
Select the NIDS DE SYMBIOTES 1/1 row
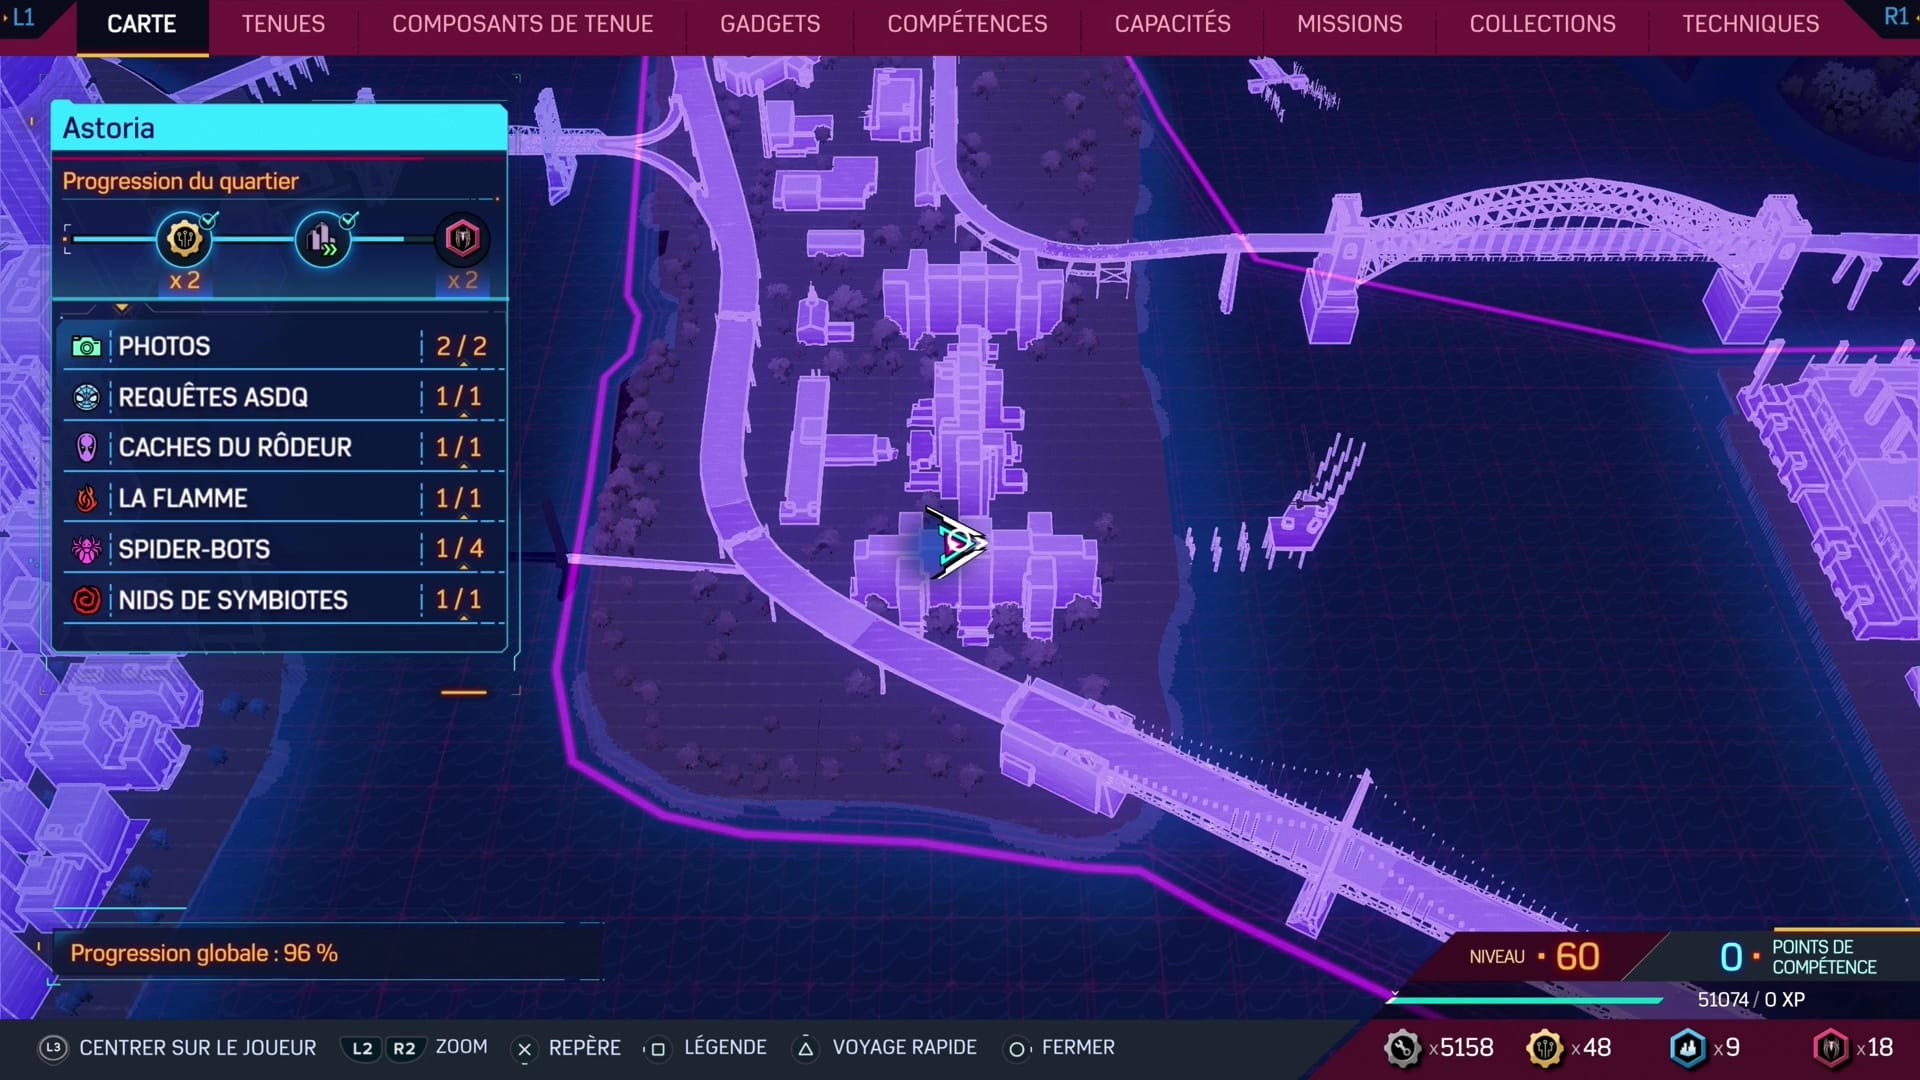click(282, 600)
